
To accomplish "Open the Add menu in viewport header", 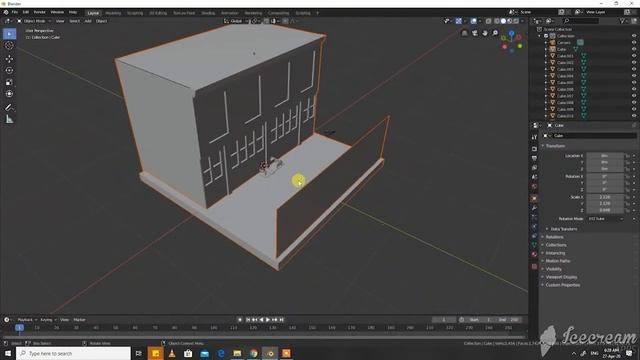I will (x=88, y=21).
